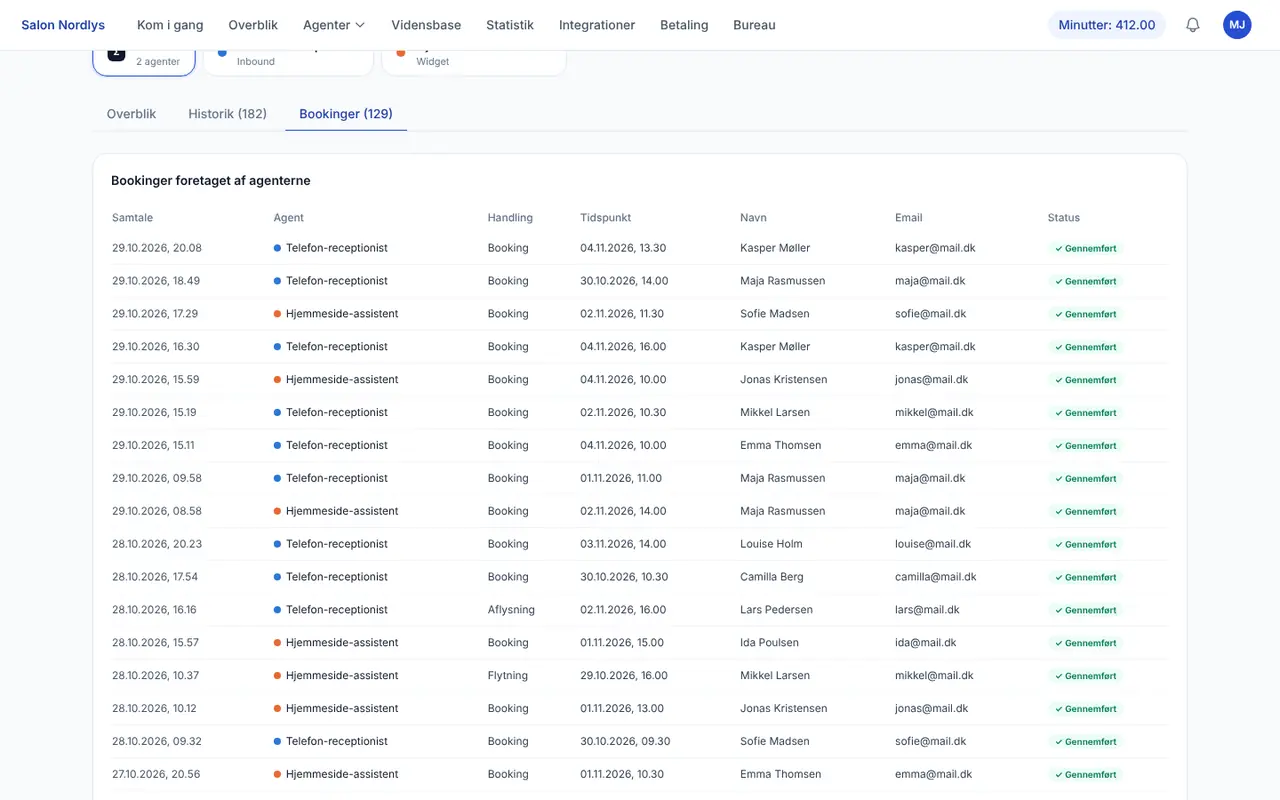Click the Navn column header
This screenshot has height=800, width=1280.
tap(753, 217)
